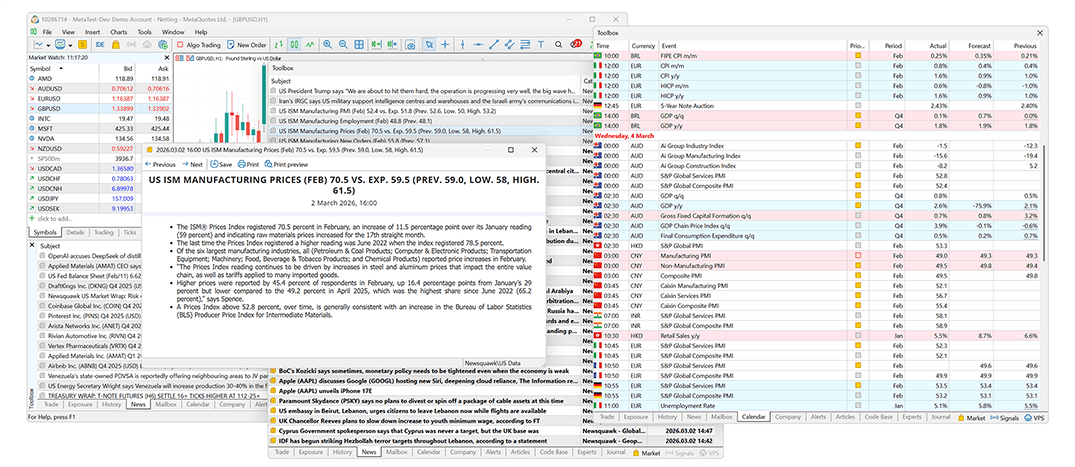Open Company tab in calendar window toolbox
This screenshot has width=1075, height=467.
(x=788, y=417)
